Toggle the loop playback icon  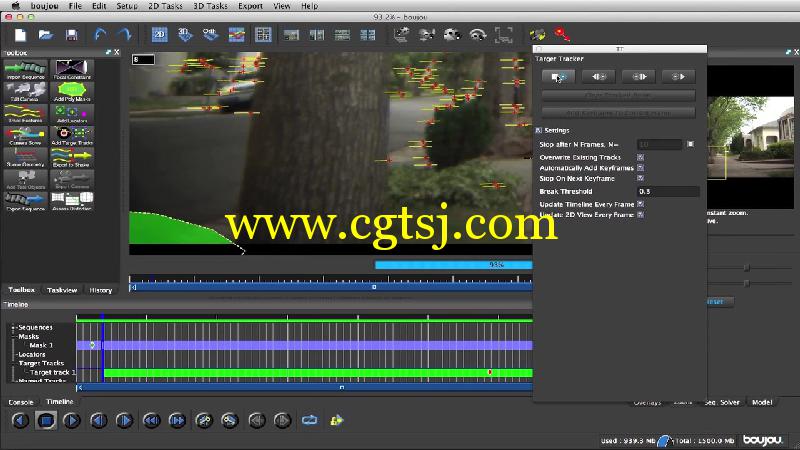310,420
